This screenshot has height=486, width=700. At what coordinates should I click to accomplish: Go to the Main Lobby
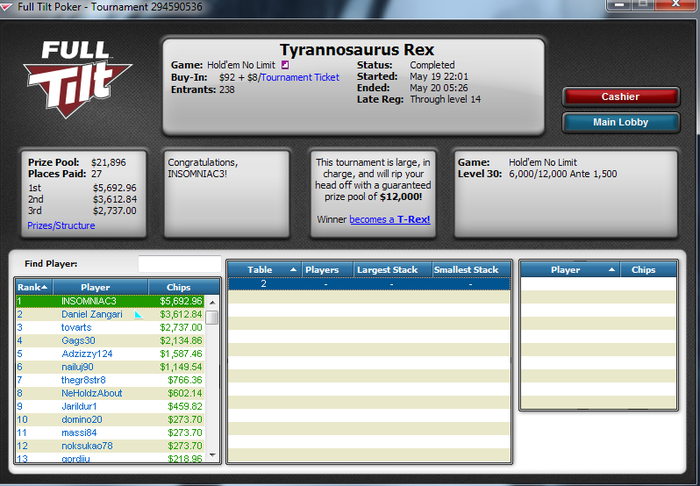(x=621, y=122)
